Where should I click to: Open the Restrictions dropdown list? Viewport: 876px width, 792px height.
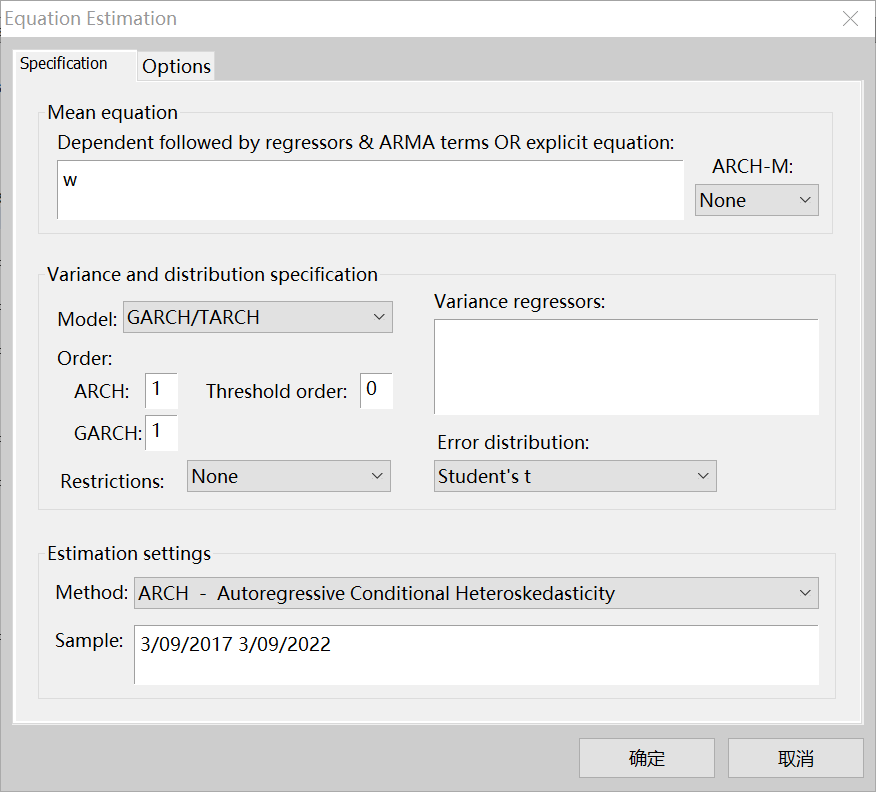point(288,476)
